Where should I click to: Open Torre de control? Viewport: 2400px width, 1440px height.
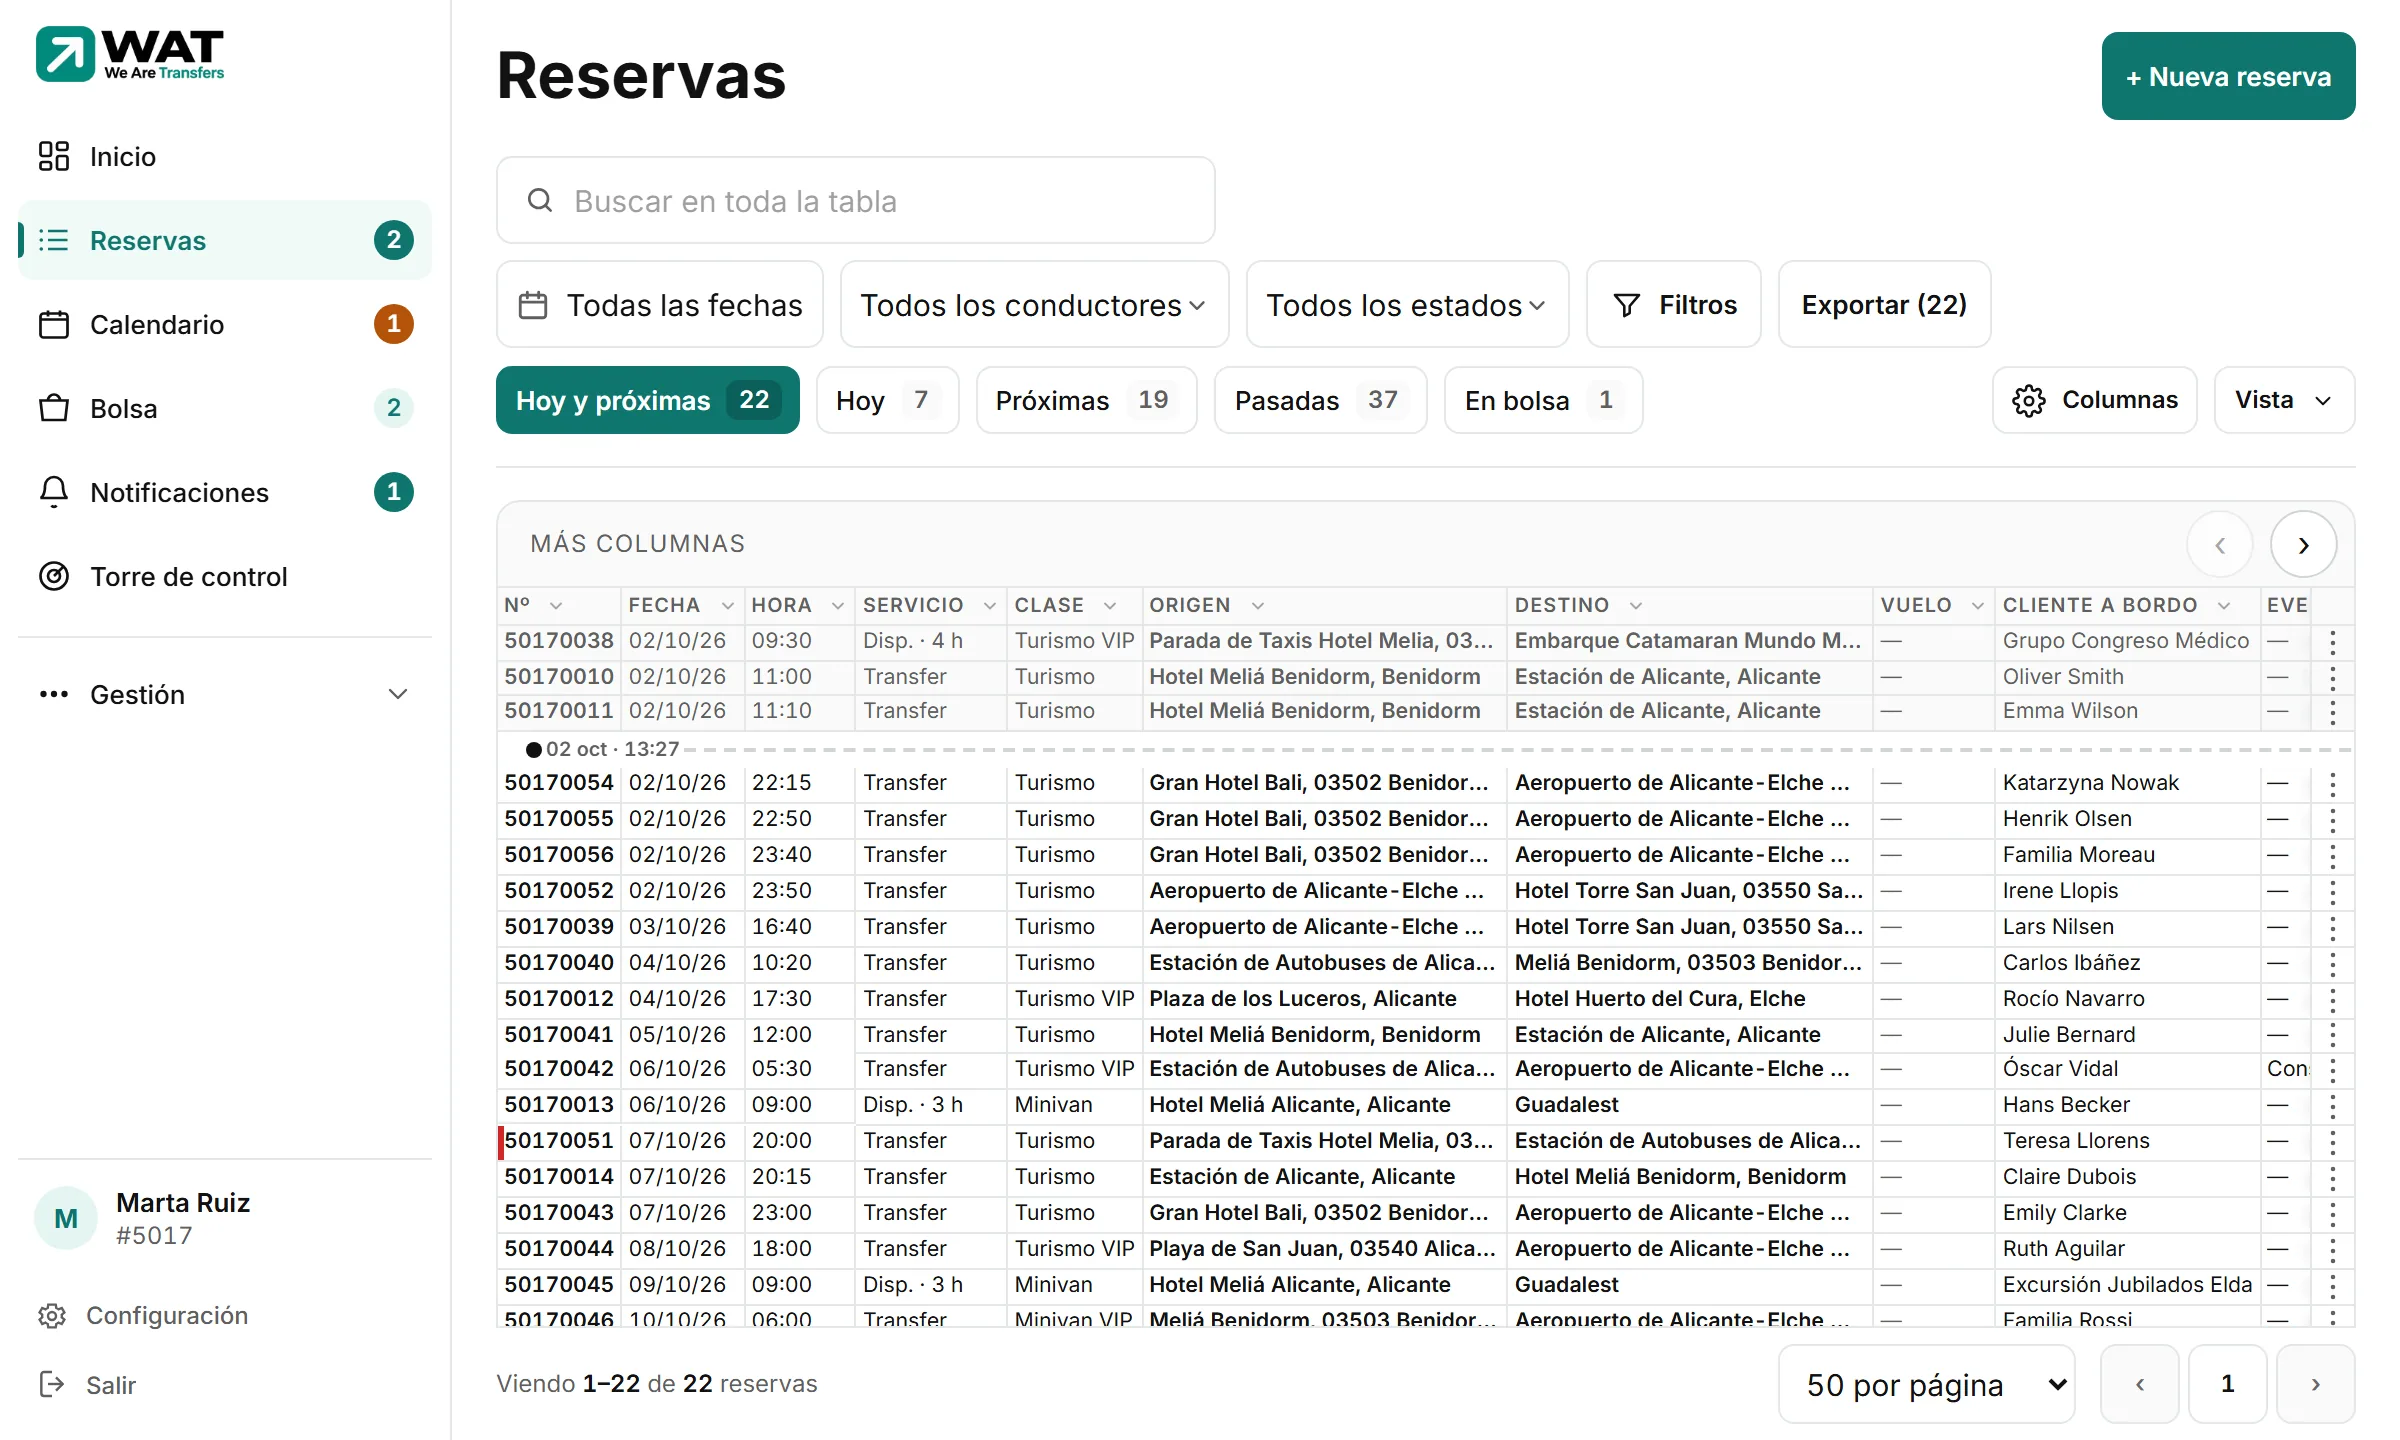(225, 577)
